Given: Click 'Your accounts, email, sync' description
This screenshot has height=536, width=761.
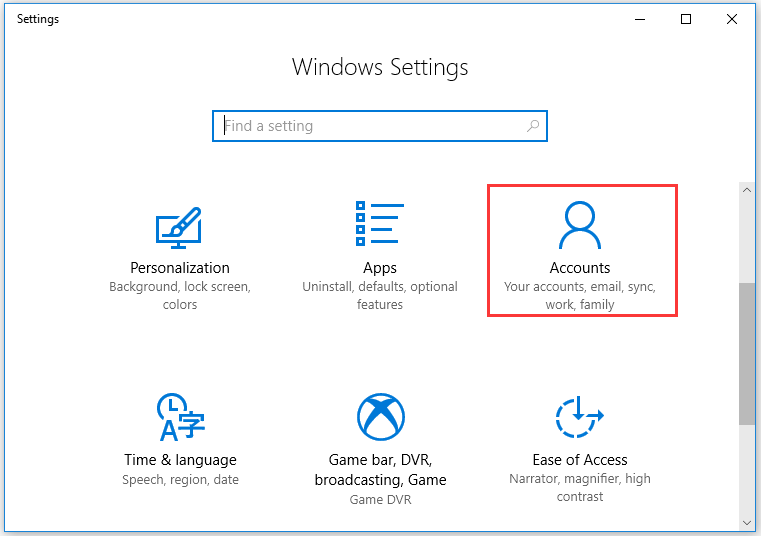Looking at the screenshot, I should [579, 295].
